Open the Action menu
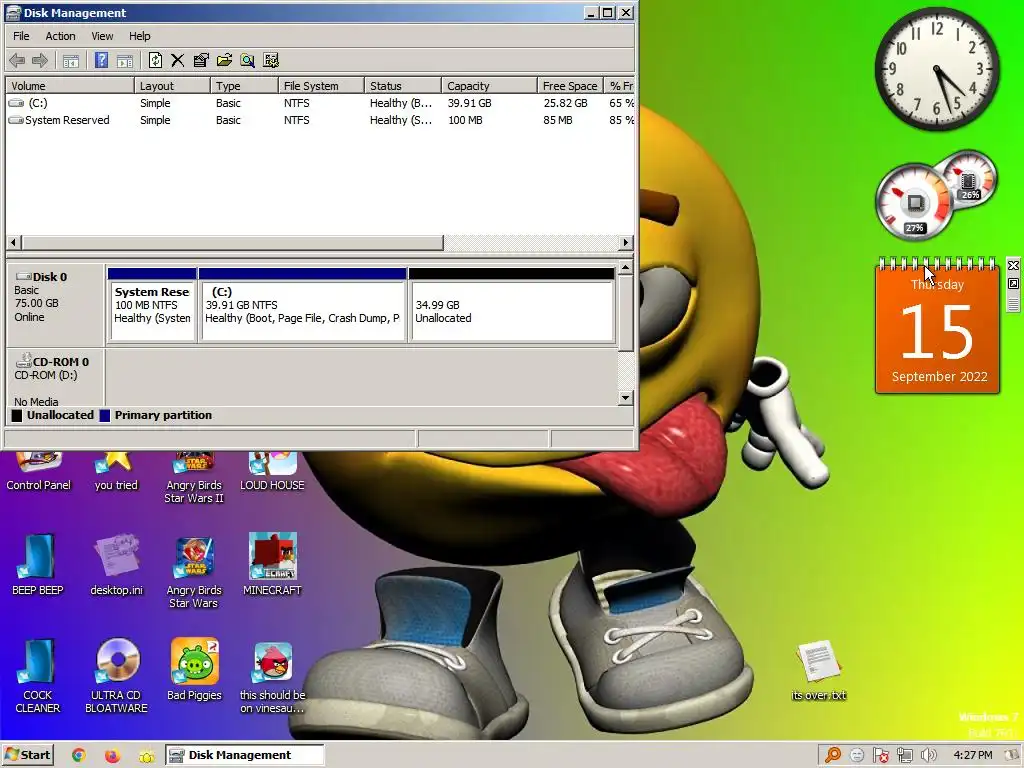This screenshot has width=1024, height=768. [60, 36]
